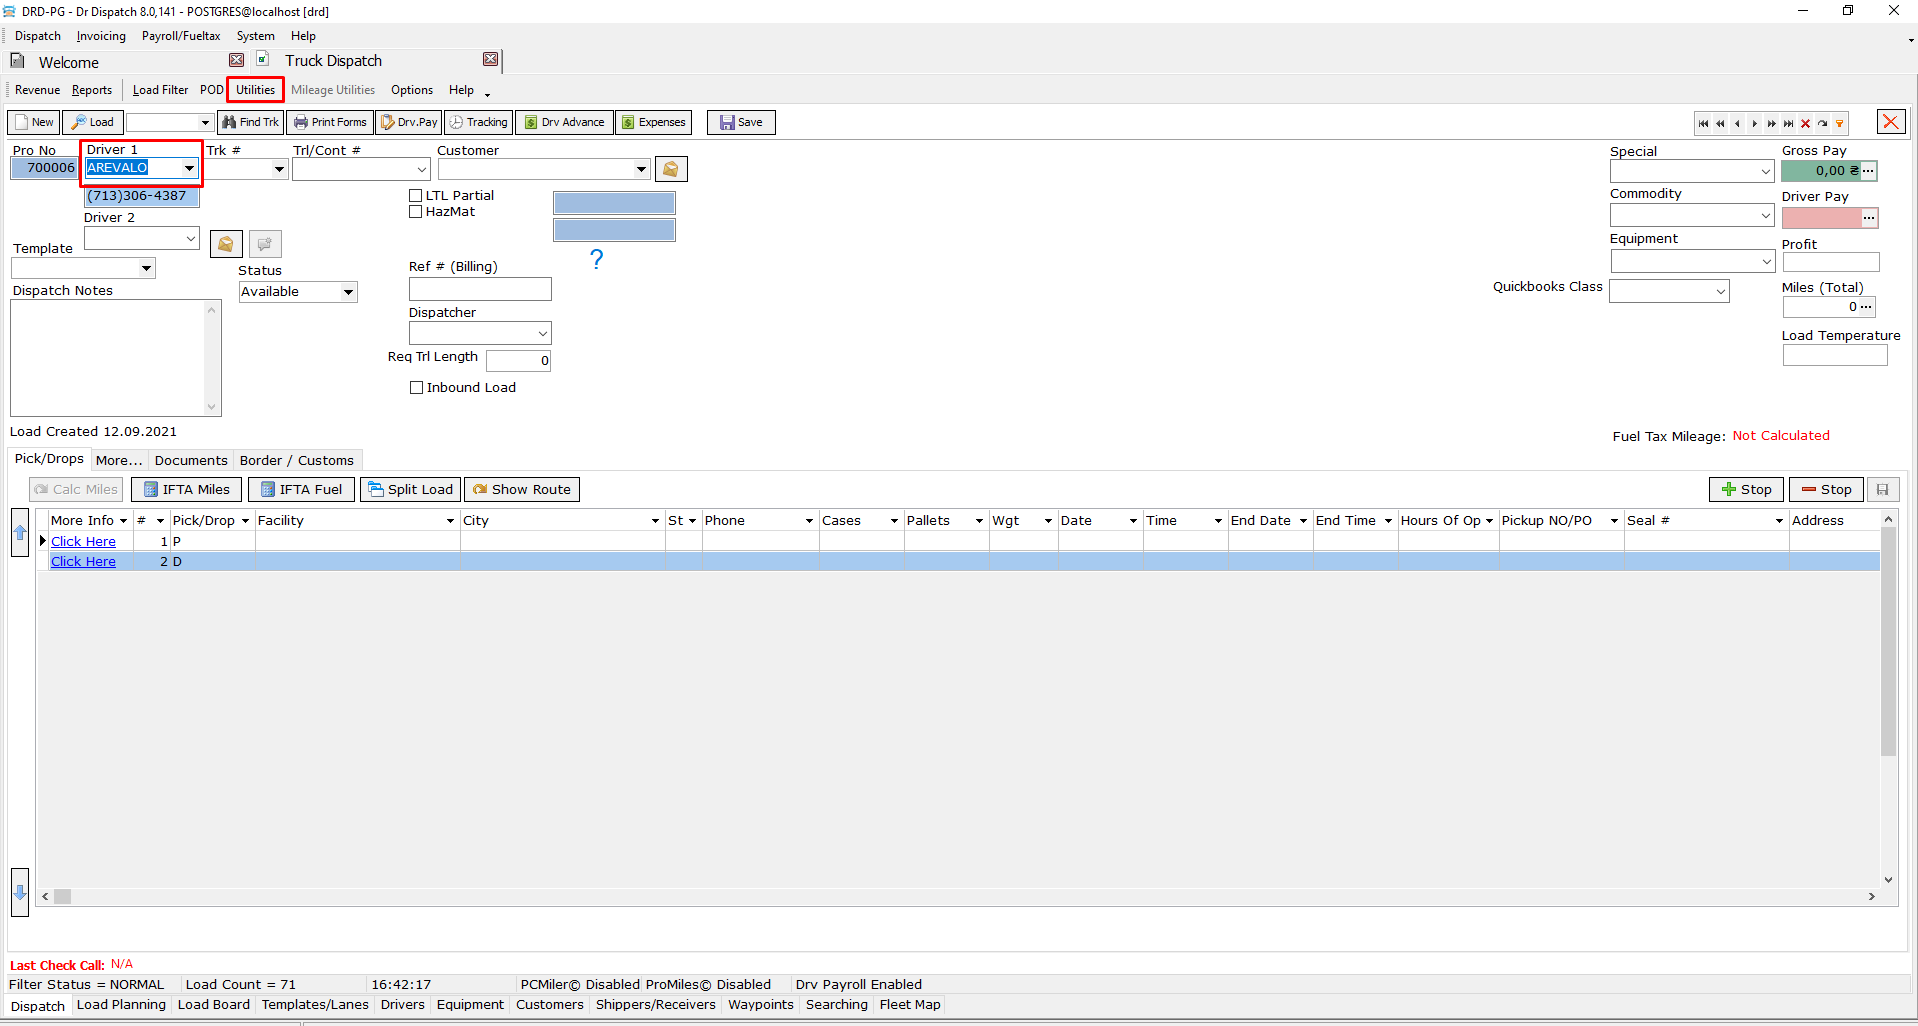Click the first Click Here link in row 1
This screenshot has width=1918, height=1026.
pos(83,541)
